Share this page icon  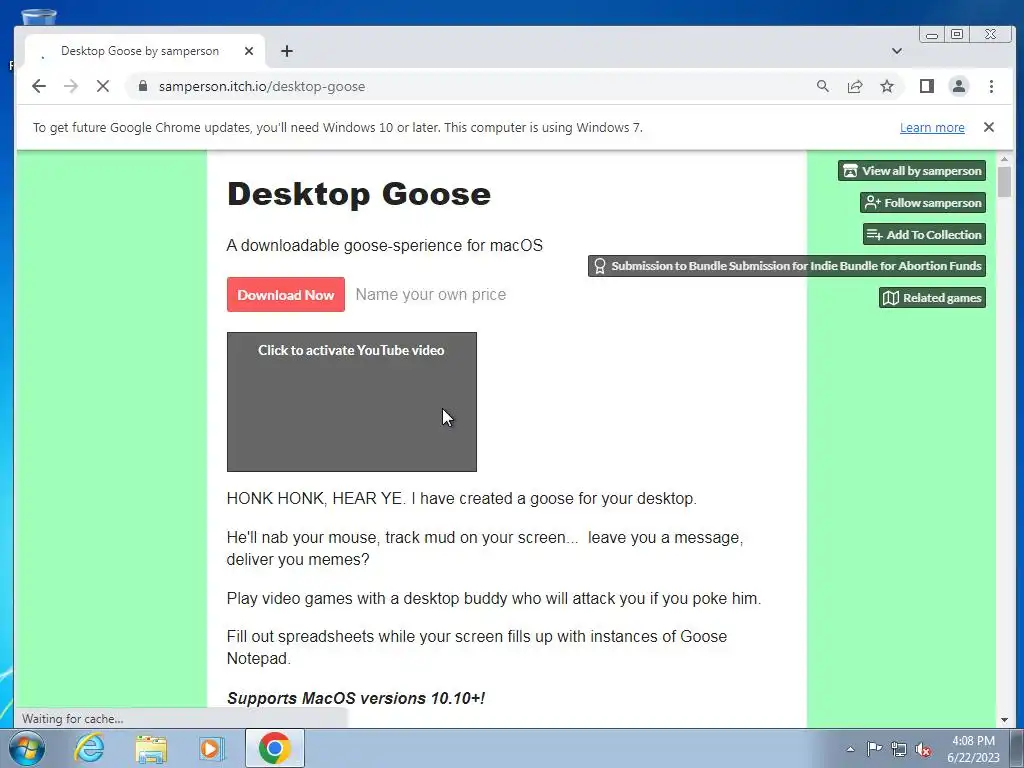click(x=855, y=86)
